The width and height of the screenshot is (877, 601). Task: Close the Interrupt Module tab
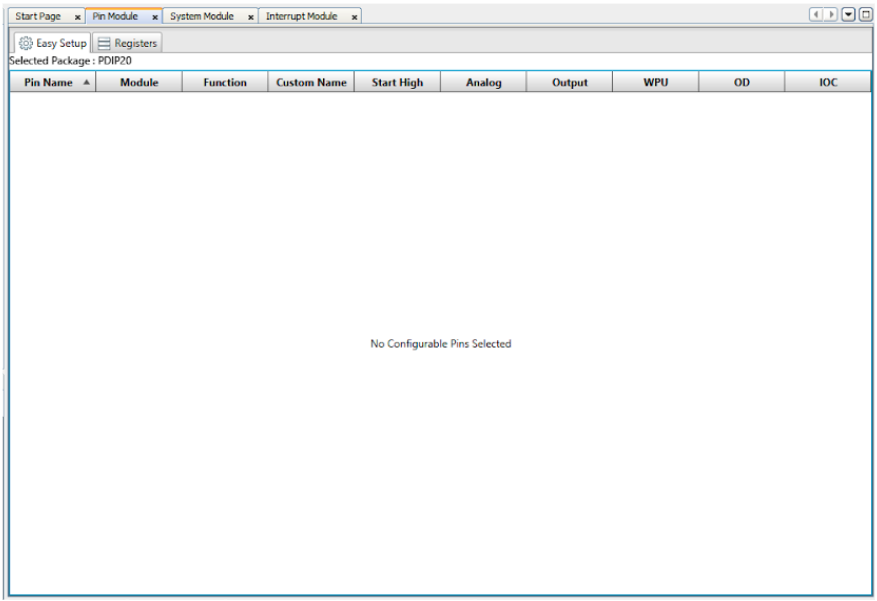point(354,17)
